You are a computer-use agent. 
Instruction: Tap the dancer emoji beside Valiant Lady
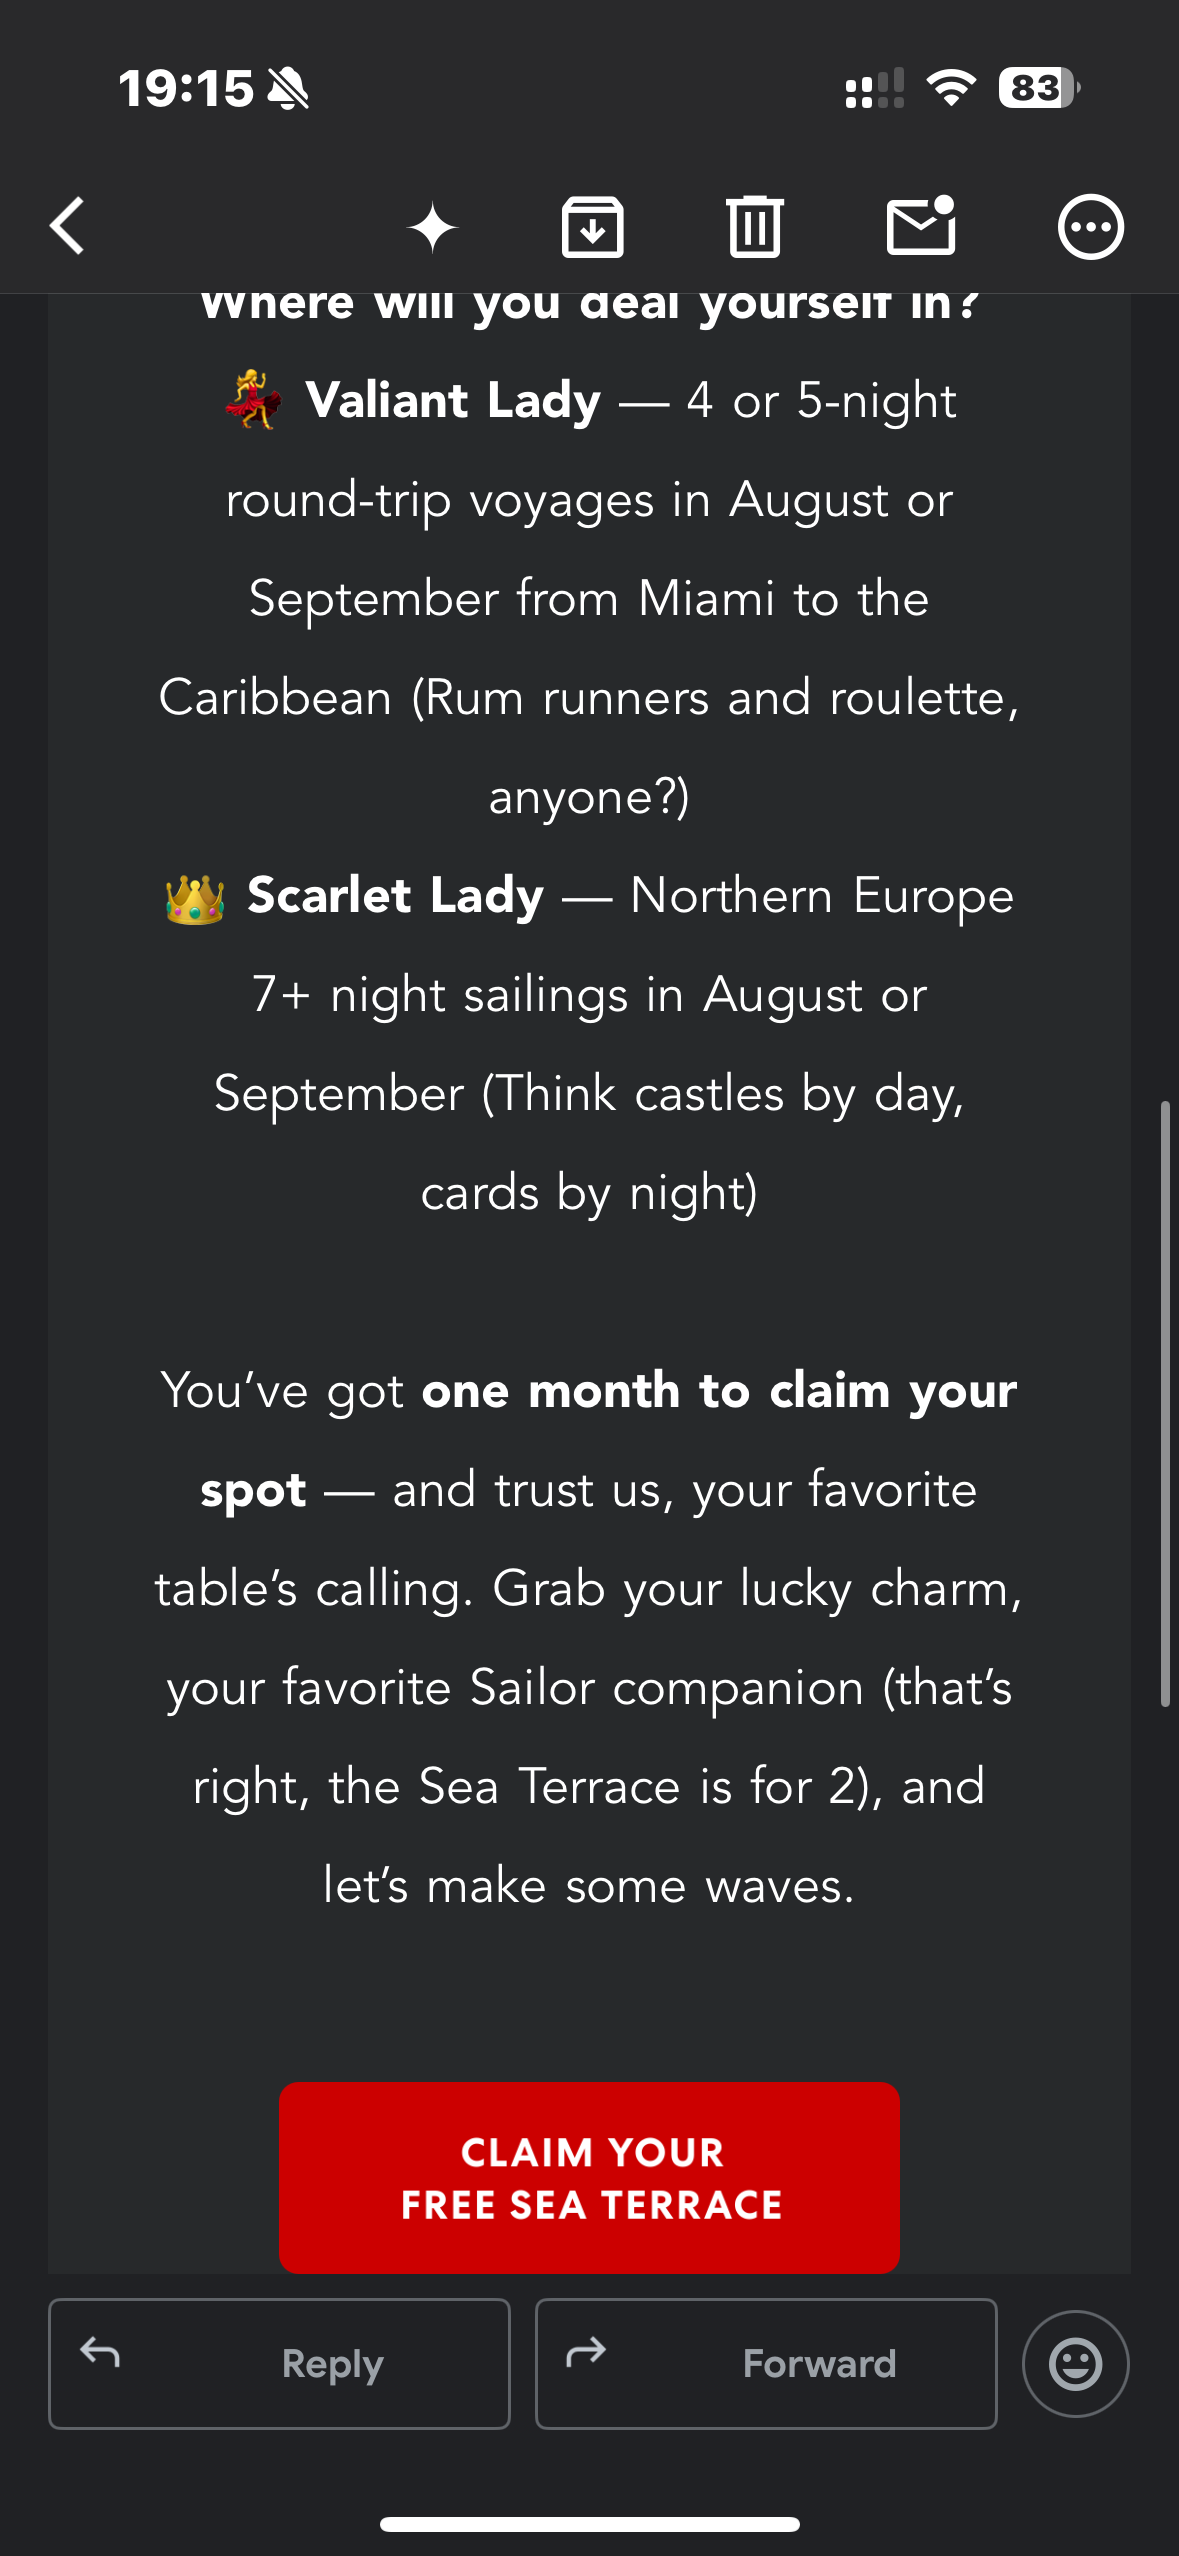[x=253, y=399]
